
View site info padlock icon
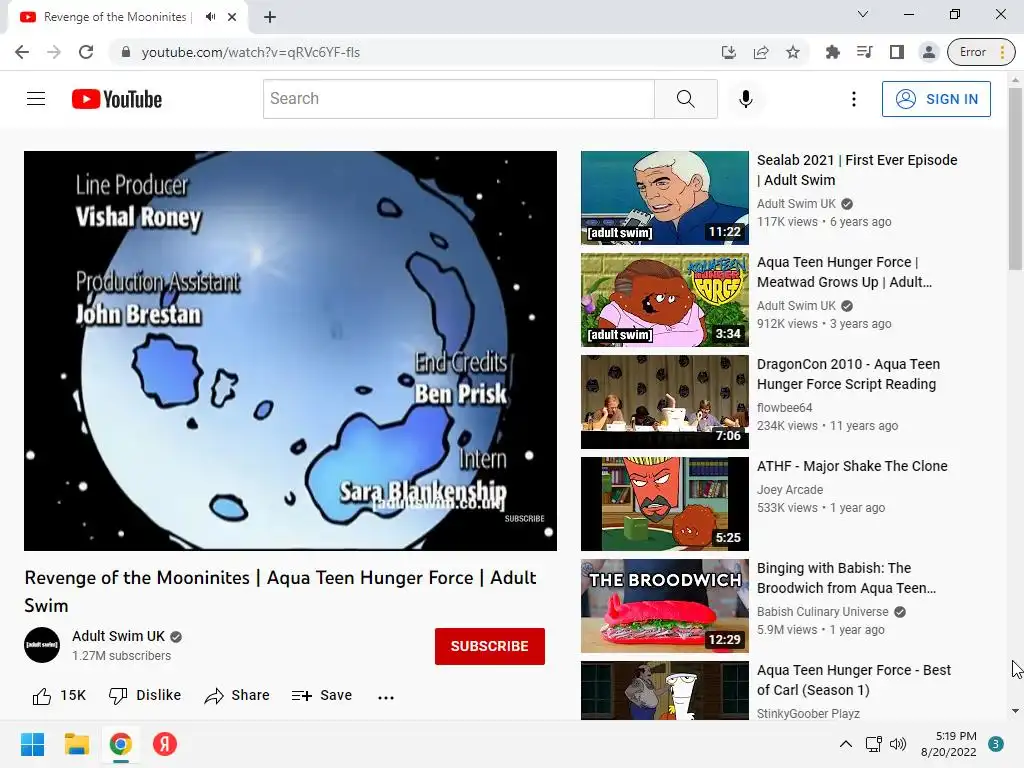point(125,52)
